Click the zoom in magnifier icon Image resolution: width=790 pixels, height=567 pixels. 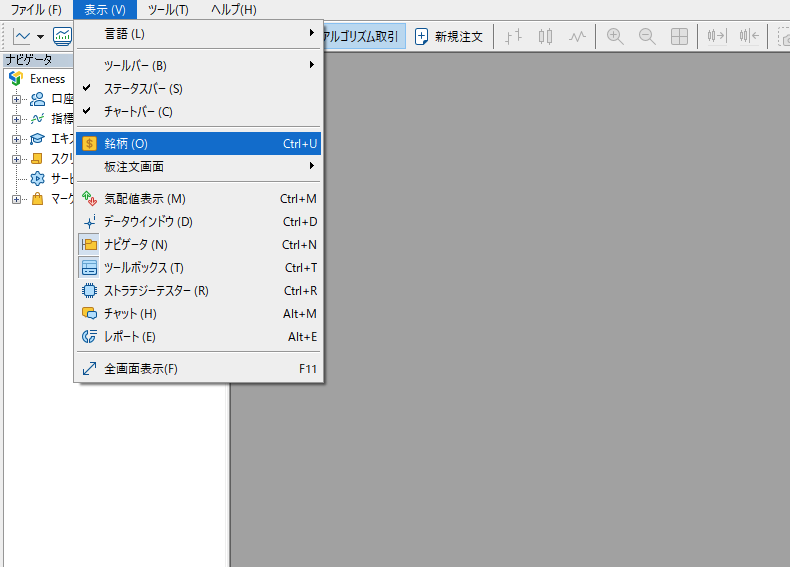615,36
